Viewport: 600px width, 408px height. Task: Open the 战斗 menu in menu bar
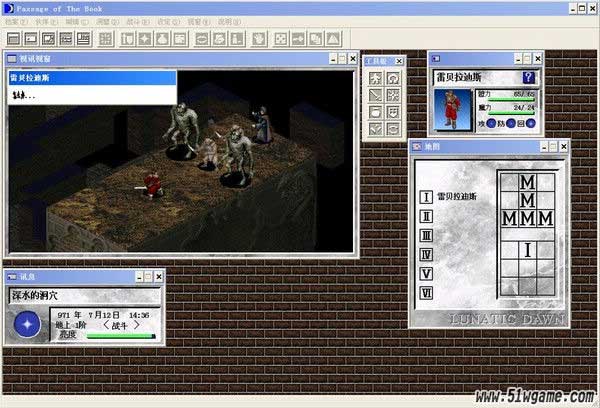(138, 22)
